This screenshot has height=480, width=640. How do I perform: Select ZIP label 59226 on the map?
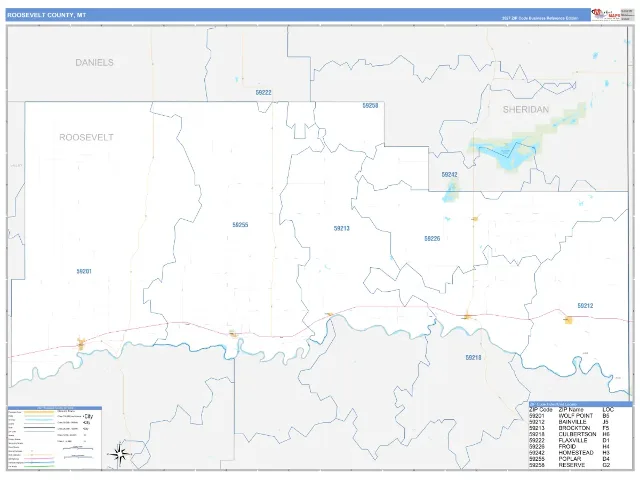pyautogui.click(x=432, y=239)
